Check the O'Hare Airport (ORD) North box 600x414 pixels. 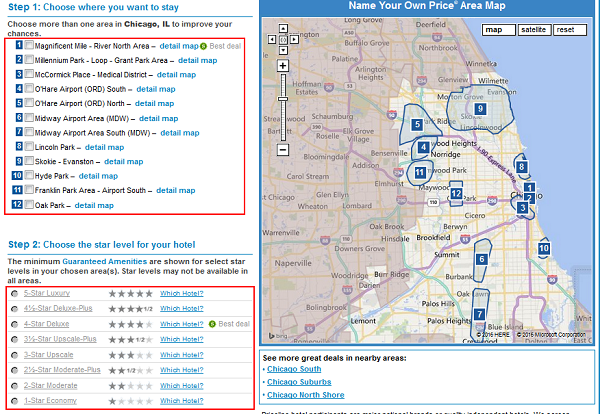tap(29, 103)
